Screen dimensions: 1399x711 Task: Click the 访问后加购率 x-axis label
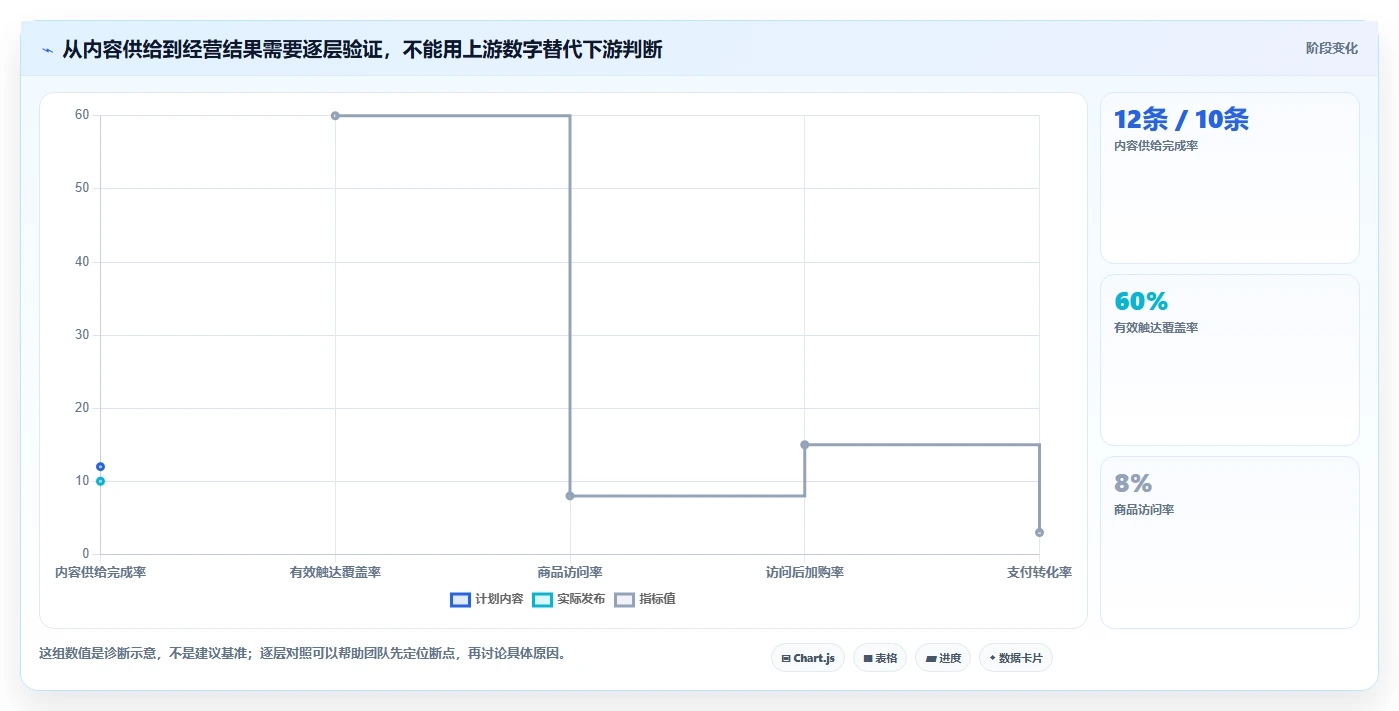click(x=805, y=572)
